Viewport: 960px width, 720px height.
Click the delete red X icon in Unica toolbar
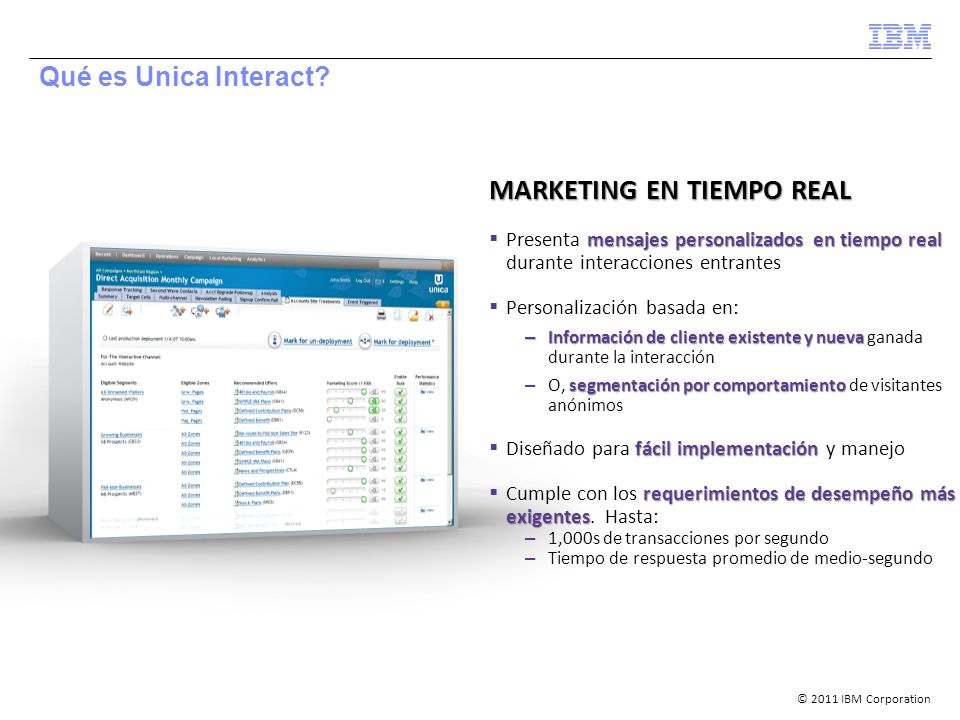tap(430, 316)
